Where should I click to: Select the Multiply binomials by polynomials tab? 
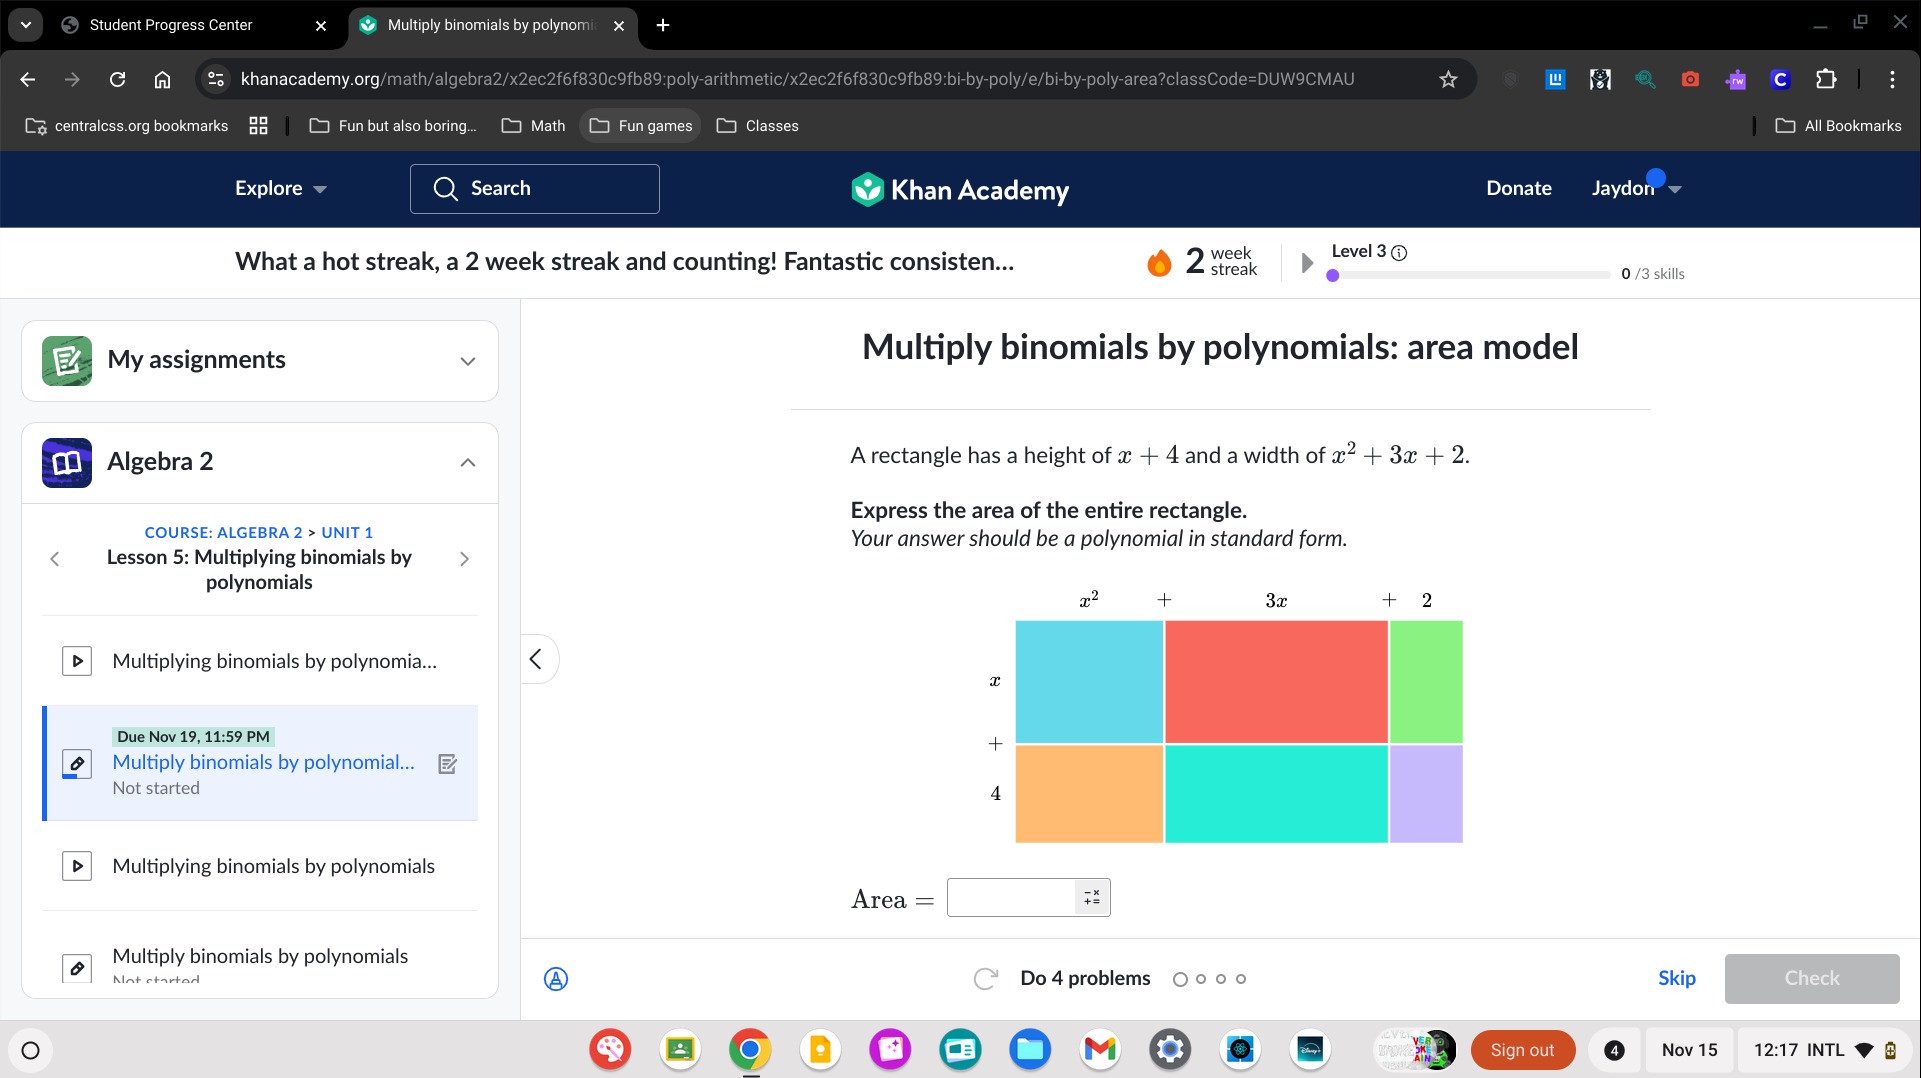[491, 25]
